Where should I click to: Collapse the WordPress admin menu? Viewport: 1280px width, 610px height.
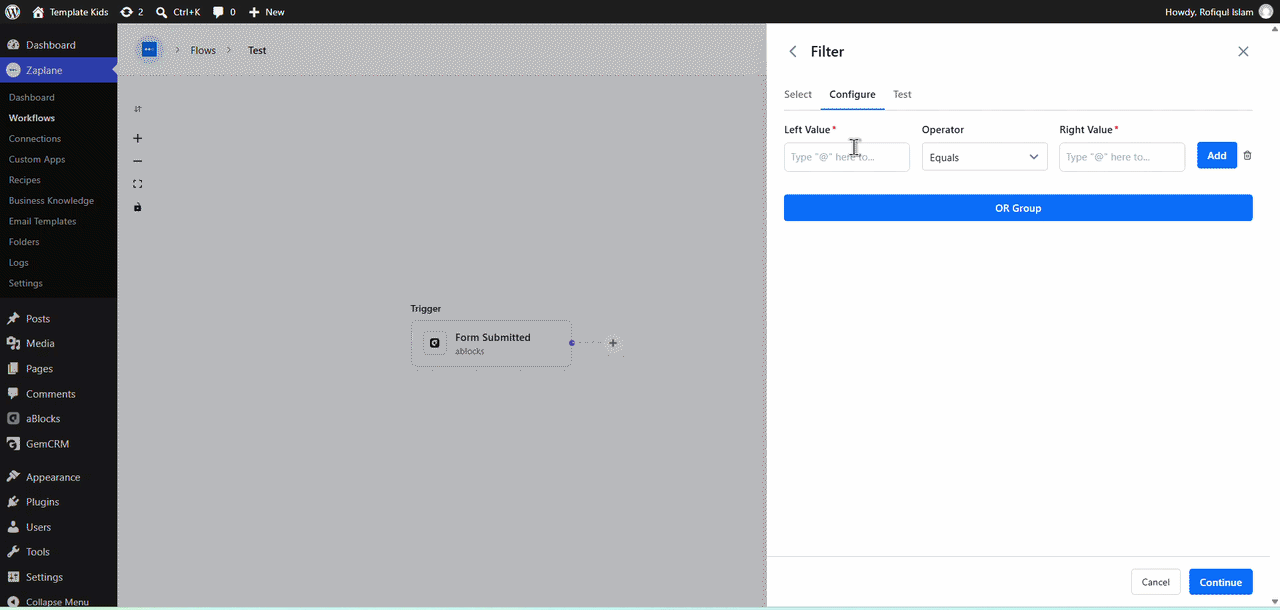coord(58,602)
